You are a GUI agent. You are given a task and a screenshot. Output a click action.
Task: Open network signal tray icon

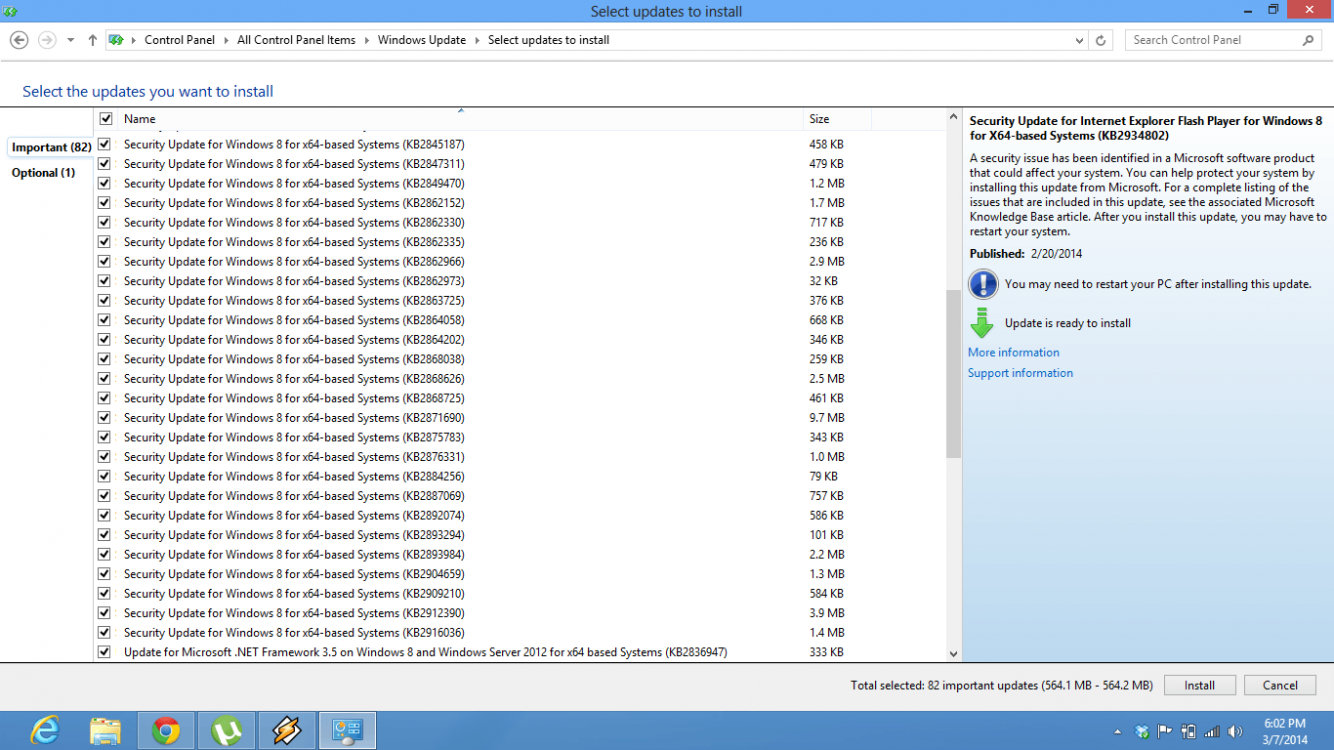click(1212, 732)
